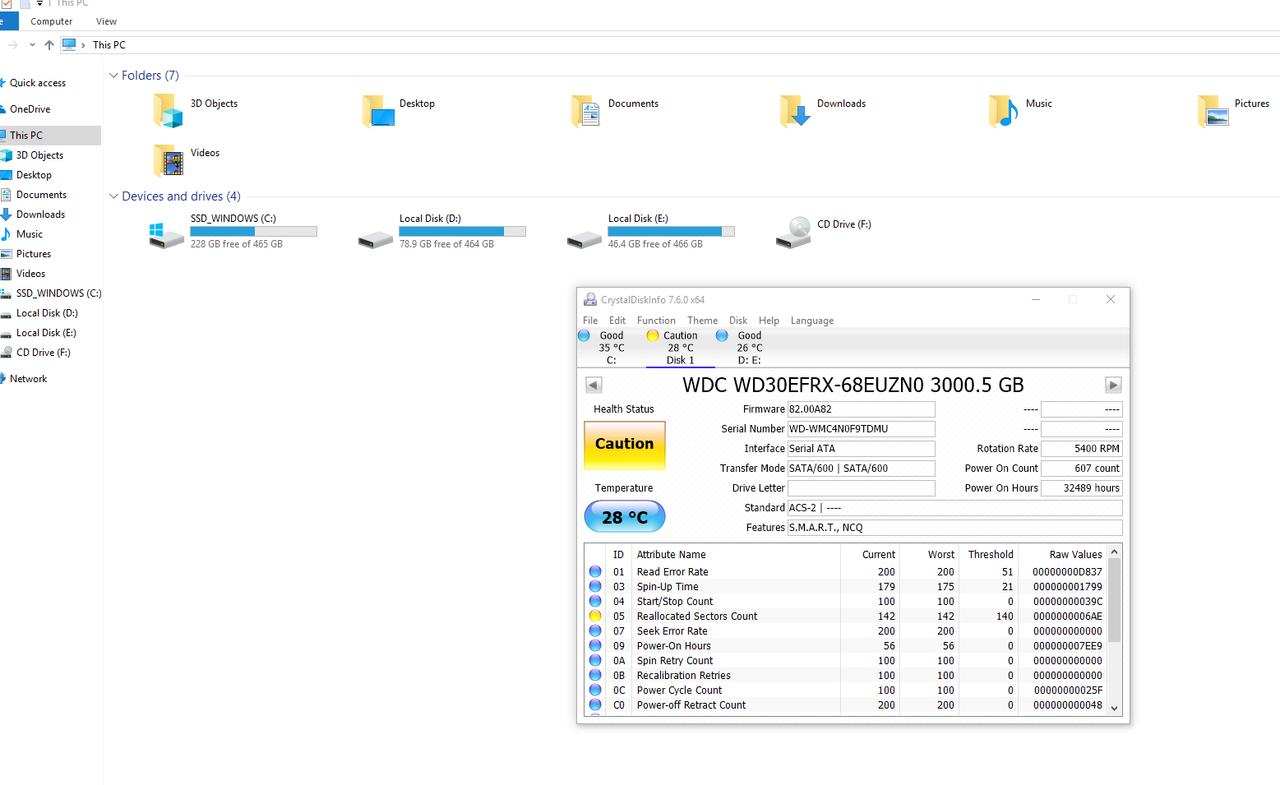Select the Local Disk (D:) drive icon
Image resolution: width=1280 pixels, height=785 pixels.
pyautogui.click(x=376, y=238)
